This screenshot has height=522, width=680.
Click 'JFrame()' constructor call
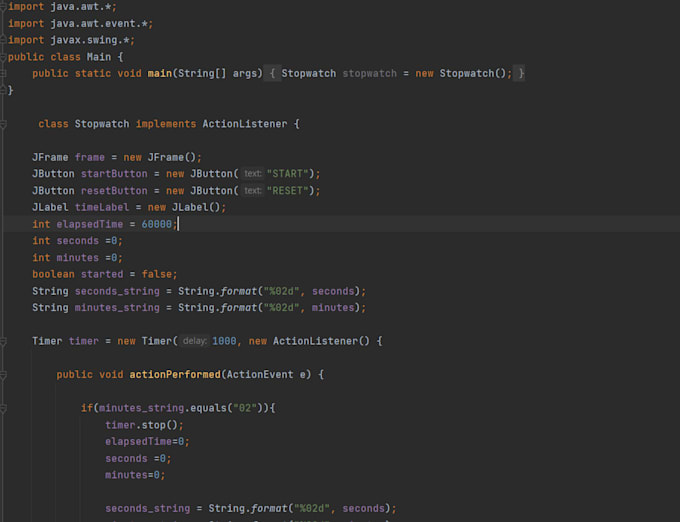(172, 157)
